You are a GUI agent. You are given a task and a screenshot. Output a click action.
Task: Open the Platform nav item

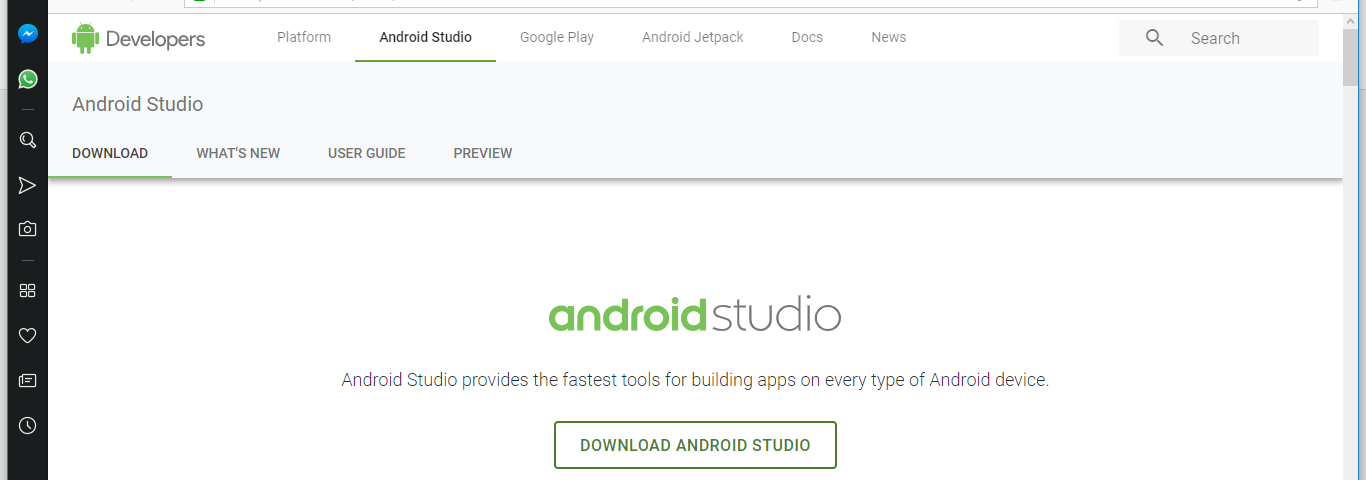tap(304, 37)
